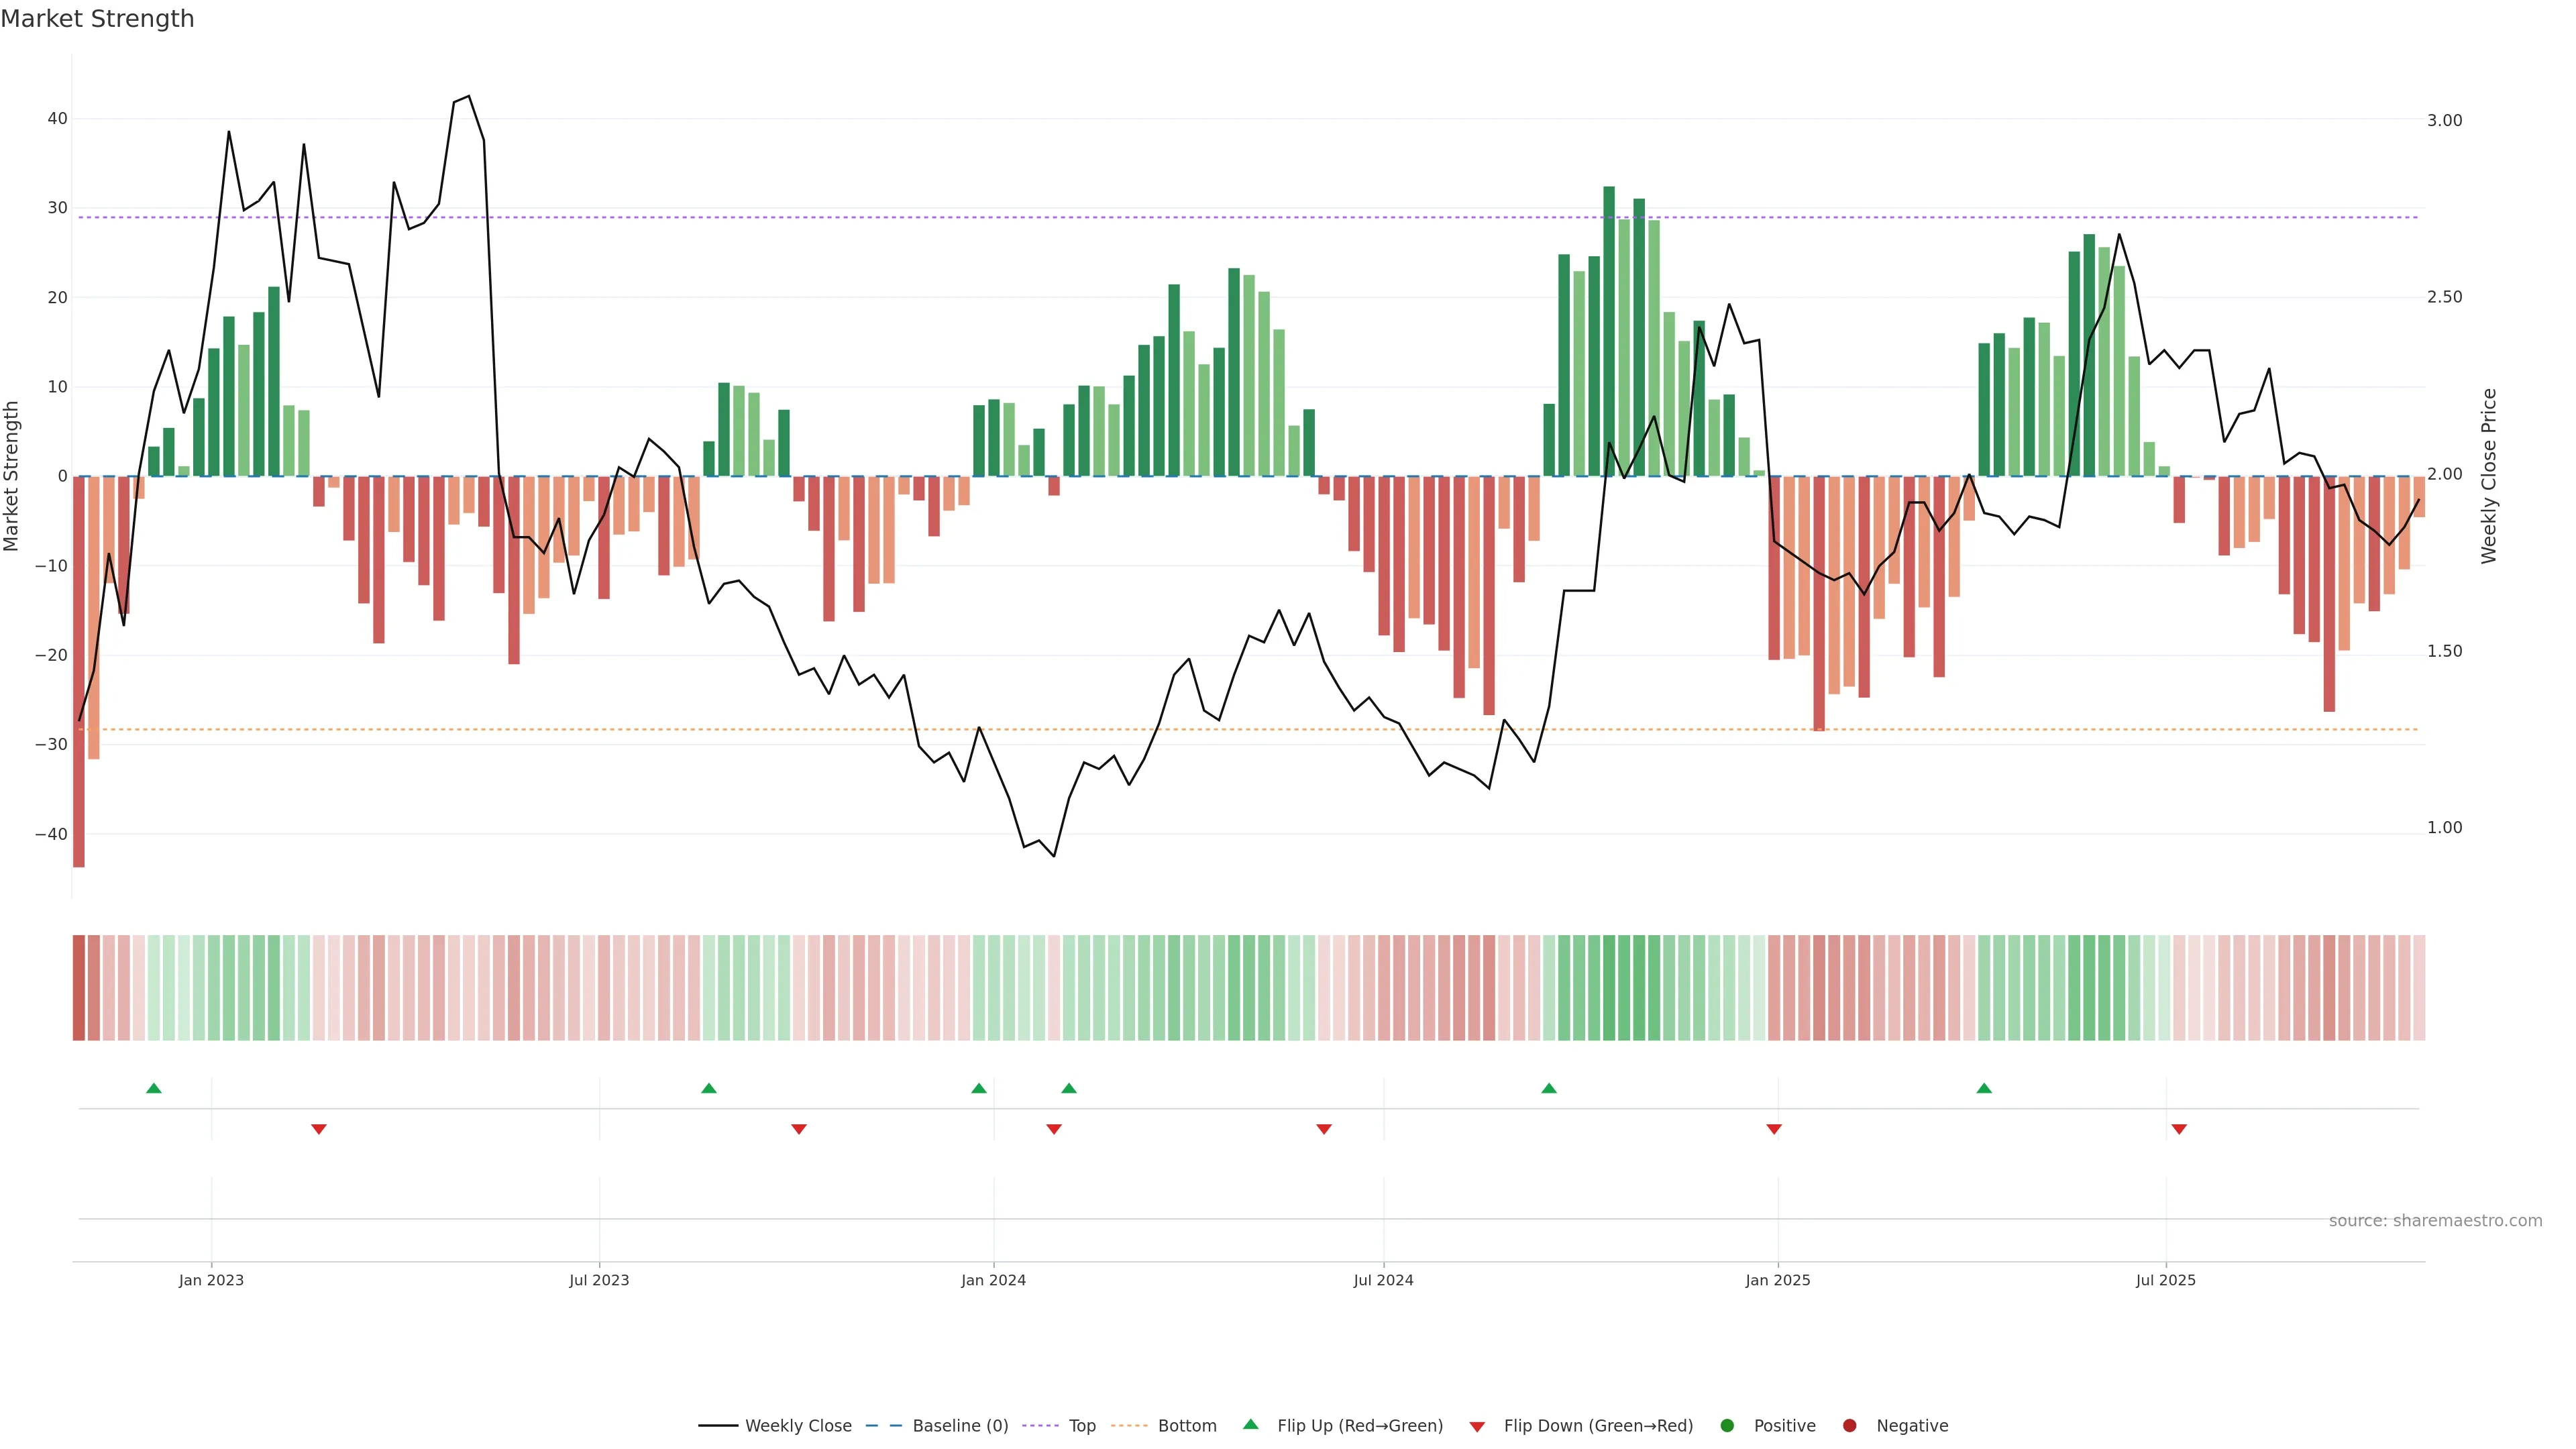
Task: Click the Positive green circle legend icon
Action: tap(1727, 1426)
